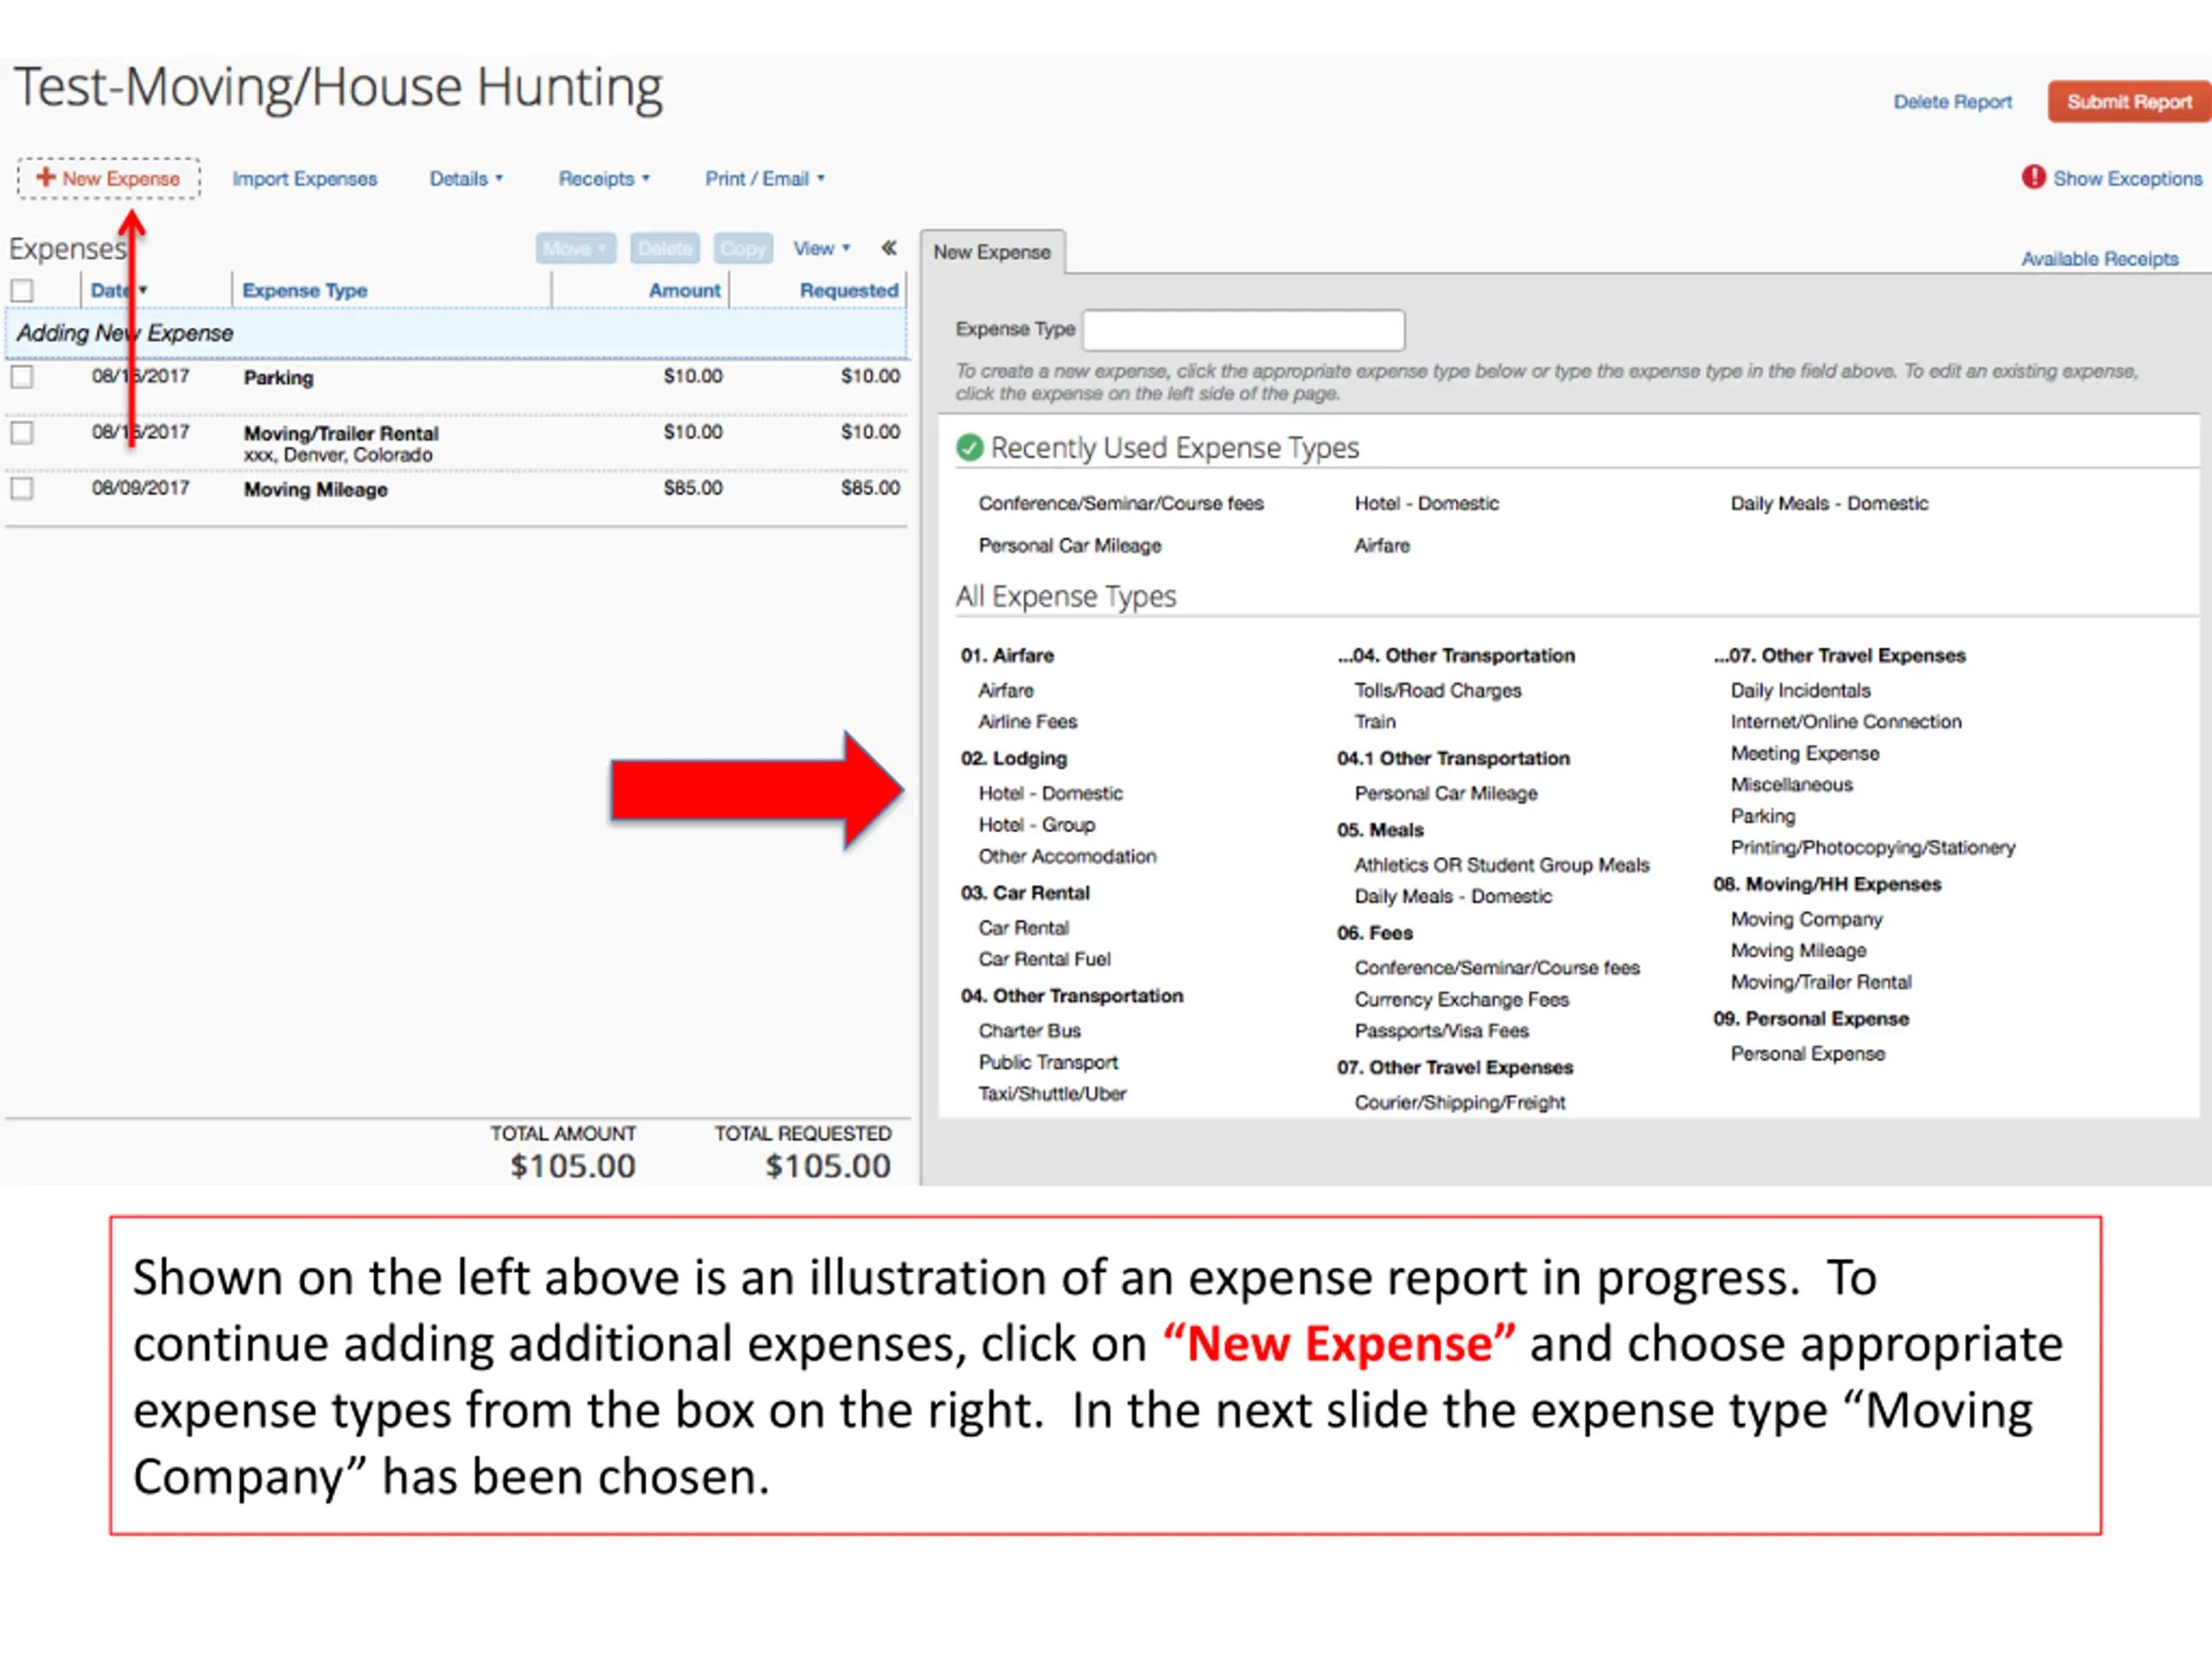Click the plus icon on New Expense
Screen dimensions: 2212x1659
click(45, 177)
